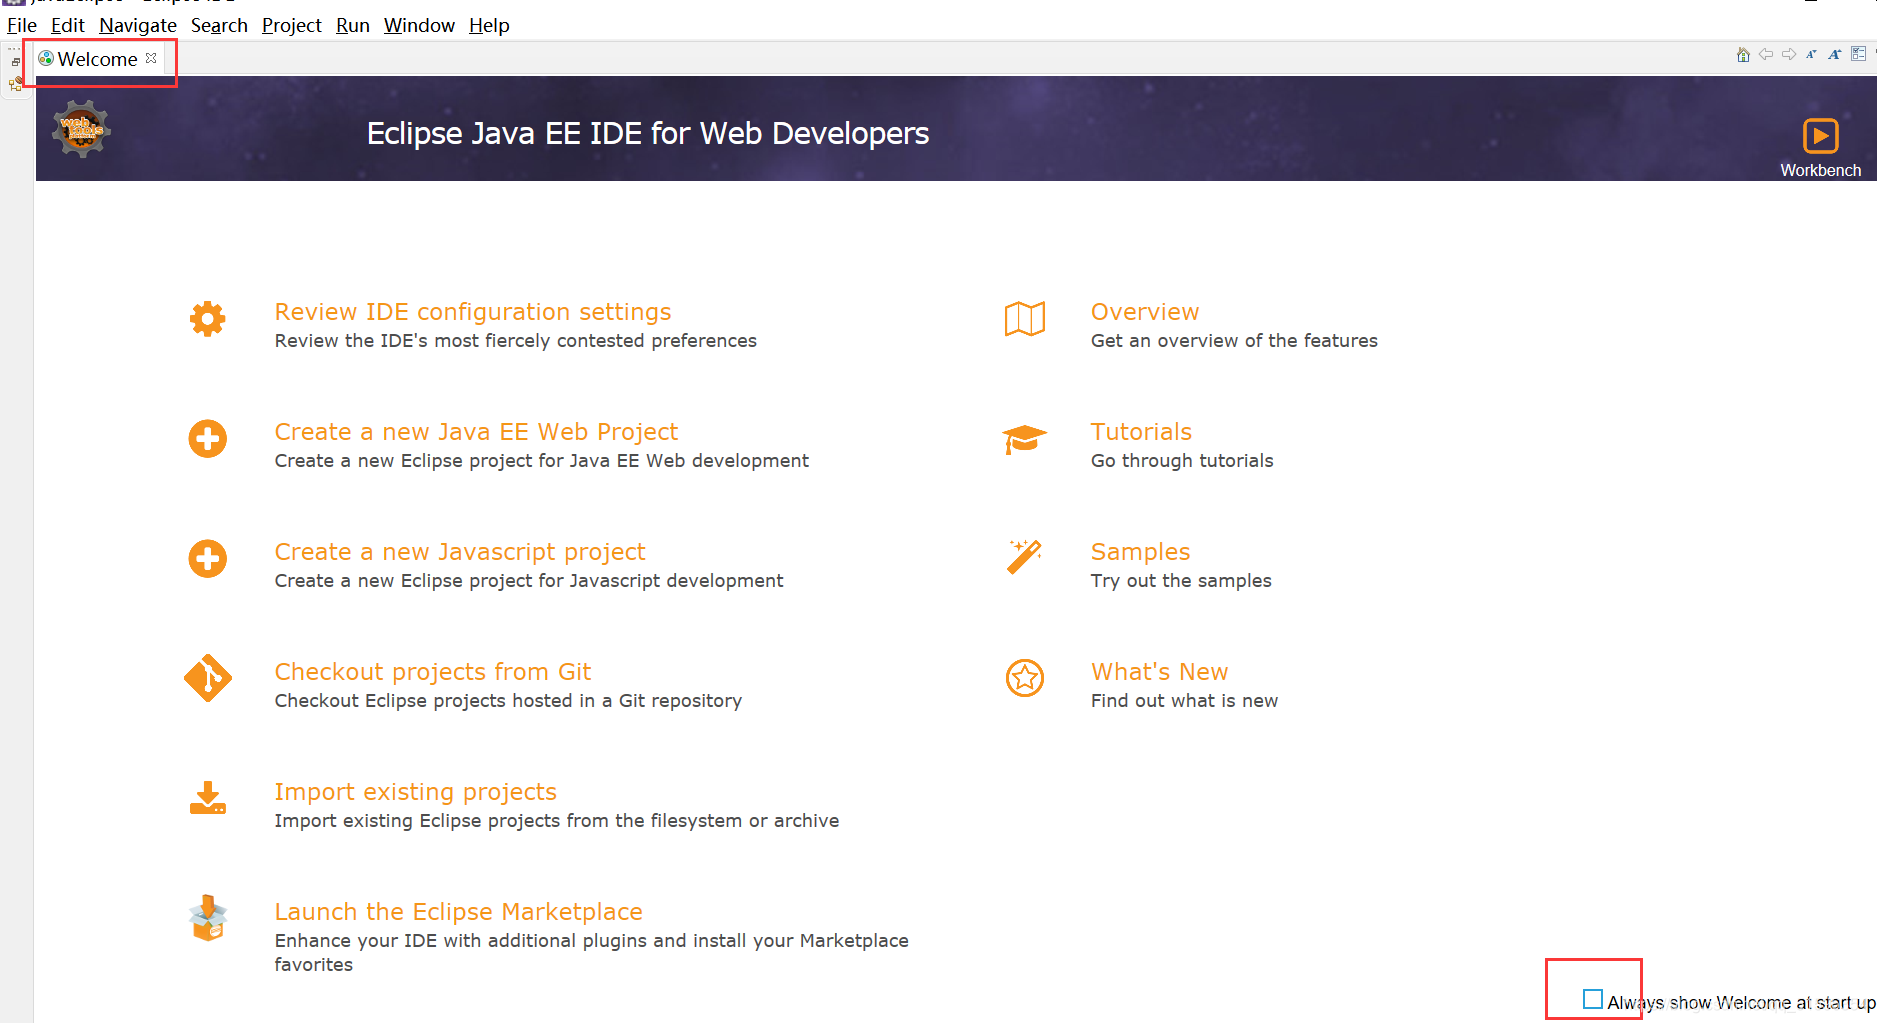Click the Samples magic wand icon
This screenshot has width=1877, height=1023.
tap(1025, 557)
